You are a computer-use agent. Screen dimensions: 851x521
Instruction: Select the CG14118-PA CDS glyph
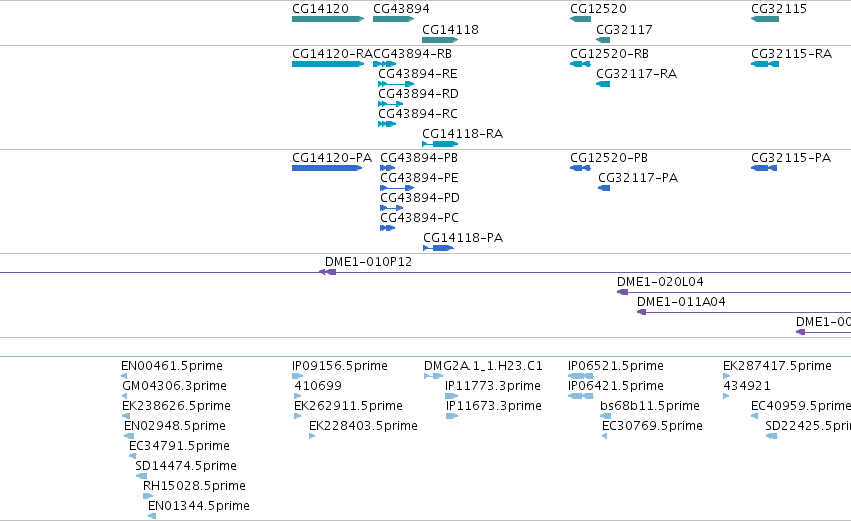[438, 249]
